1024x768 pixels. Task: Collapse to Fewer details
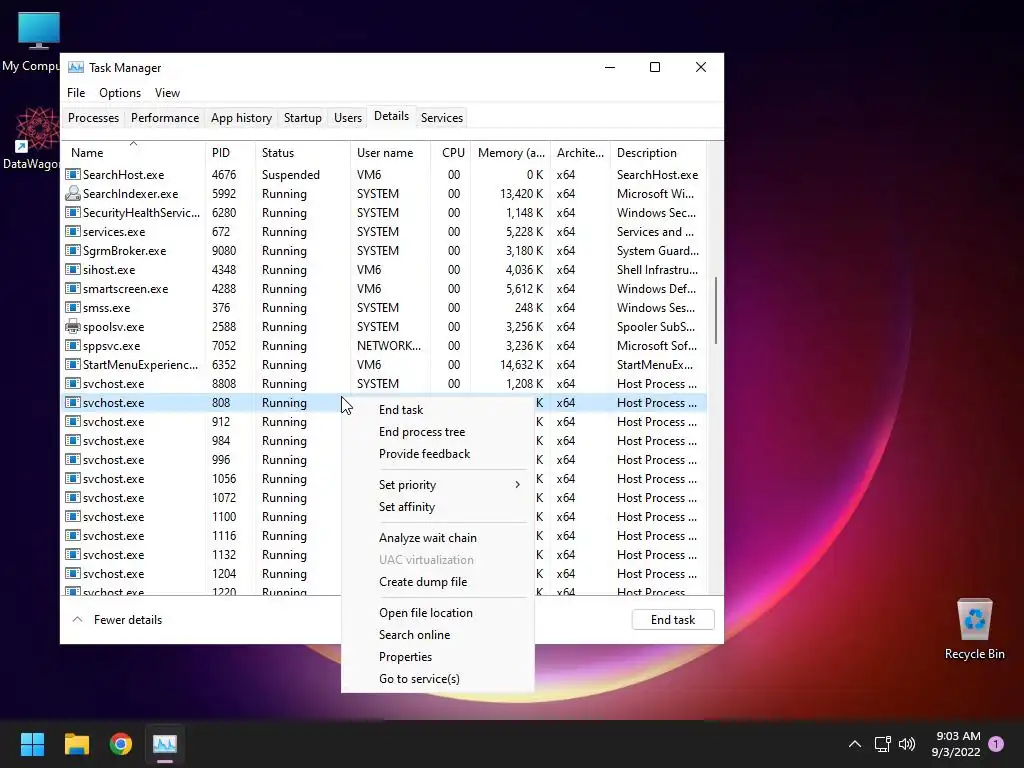coord(117,620)
